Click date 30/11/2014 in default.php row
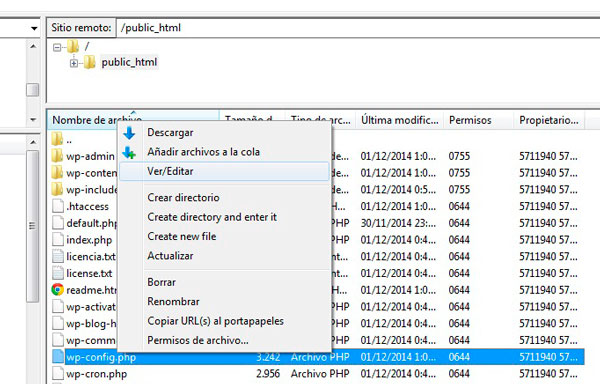 [398, 223]
